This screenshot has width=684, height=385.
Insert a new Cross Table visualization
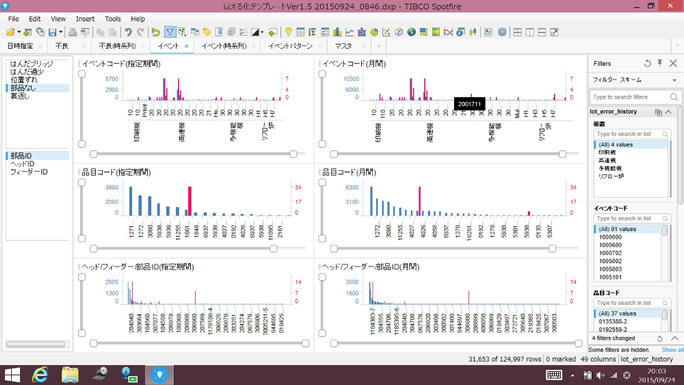313,32
